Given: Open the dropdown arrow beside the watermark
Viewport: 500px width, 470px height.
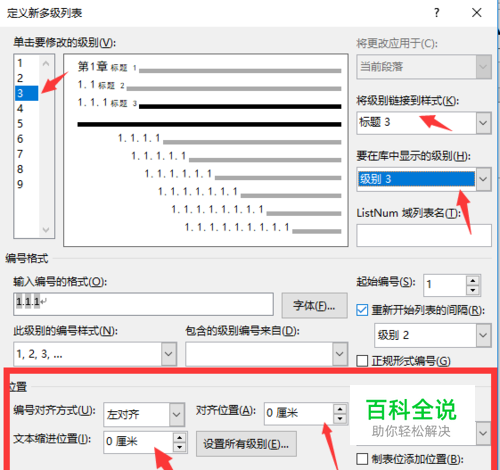Looking at the screenshot, I should click(x=483, y=433).
